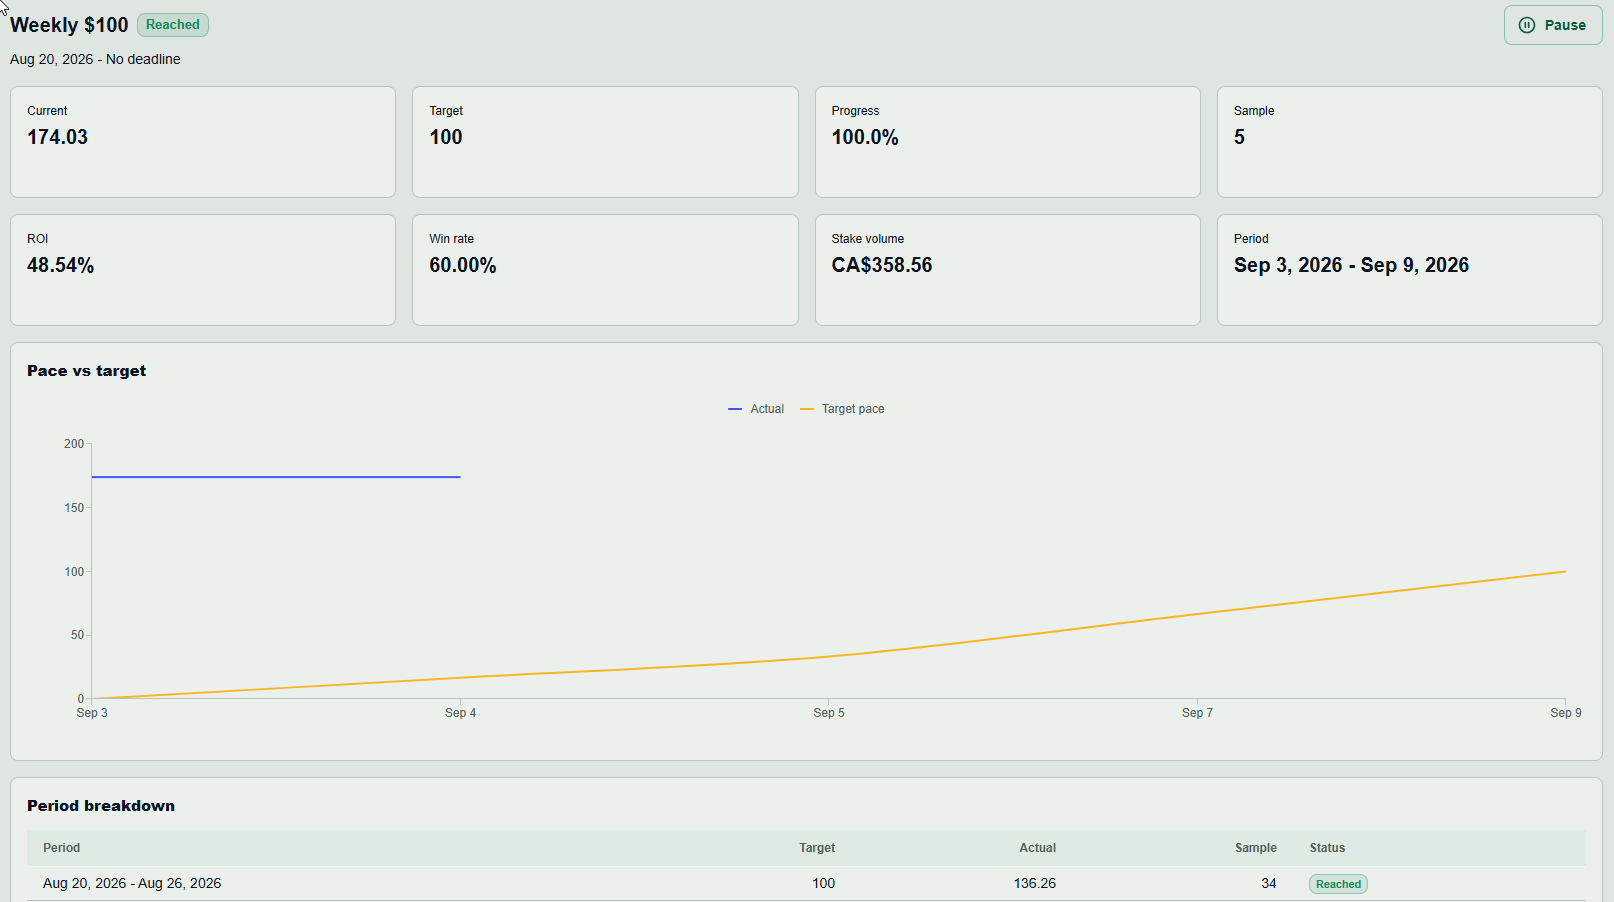The height and width of the screenshot is (902, 1614).
Task: Click the Actual column header
Action: click(1038, 848)
